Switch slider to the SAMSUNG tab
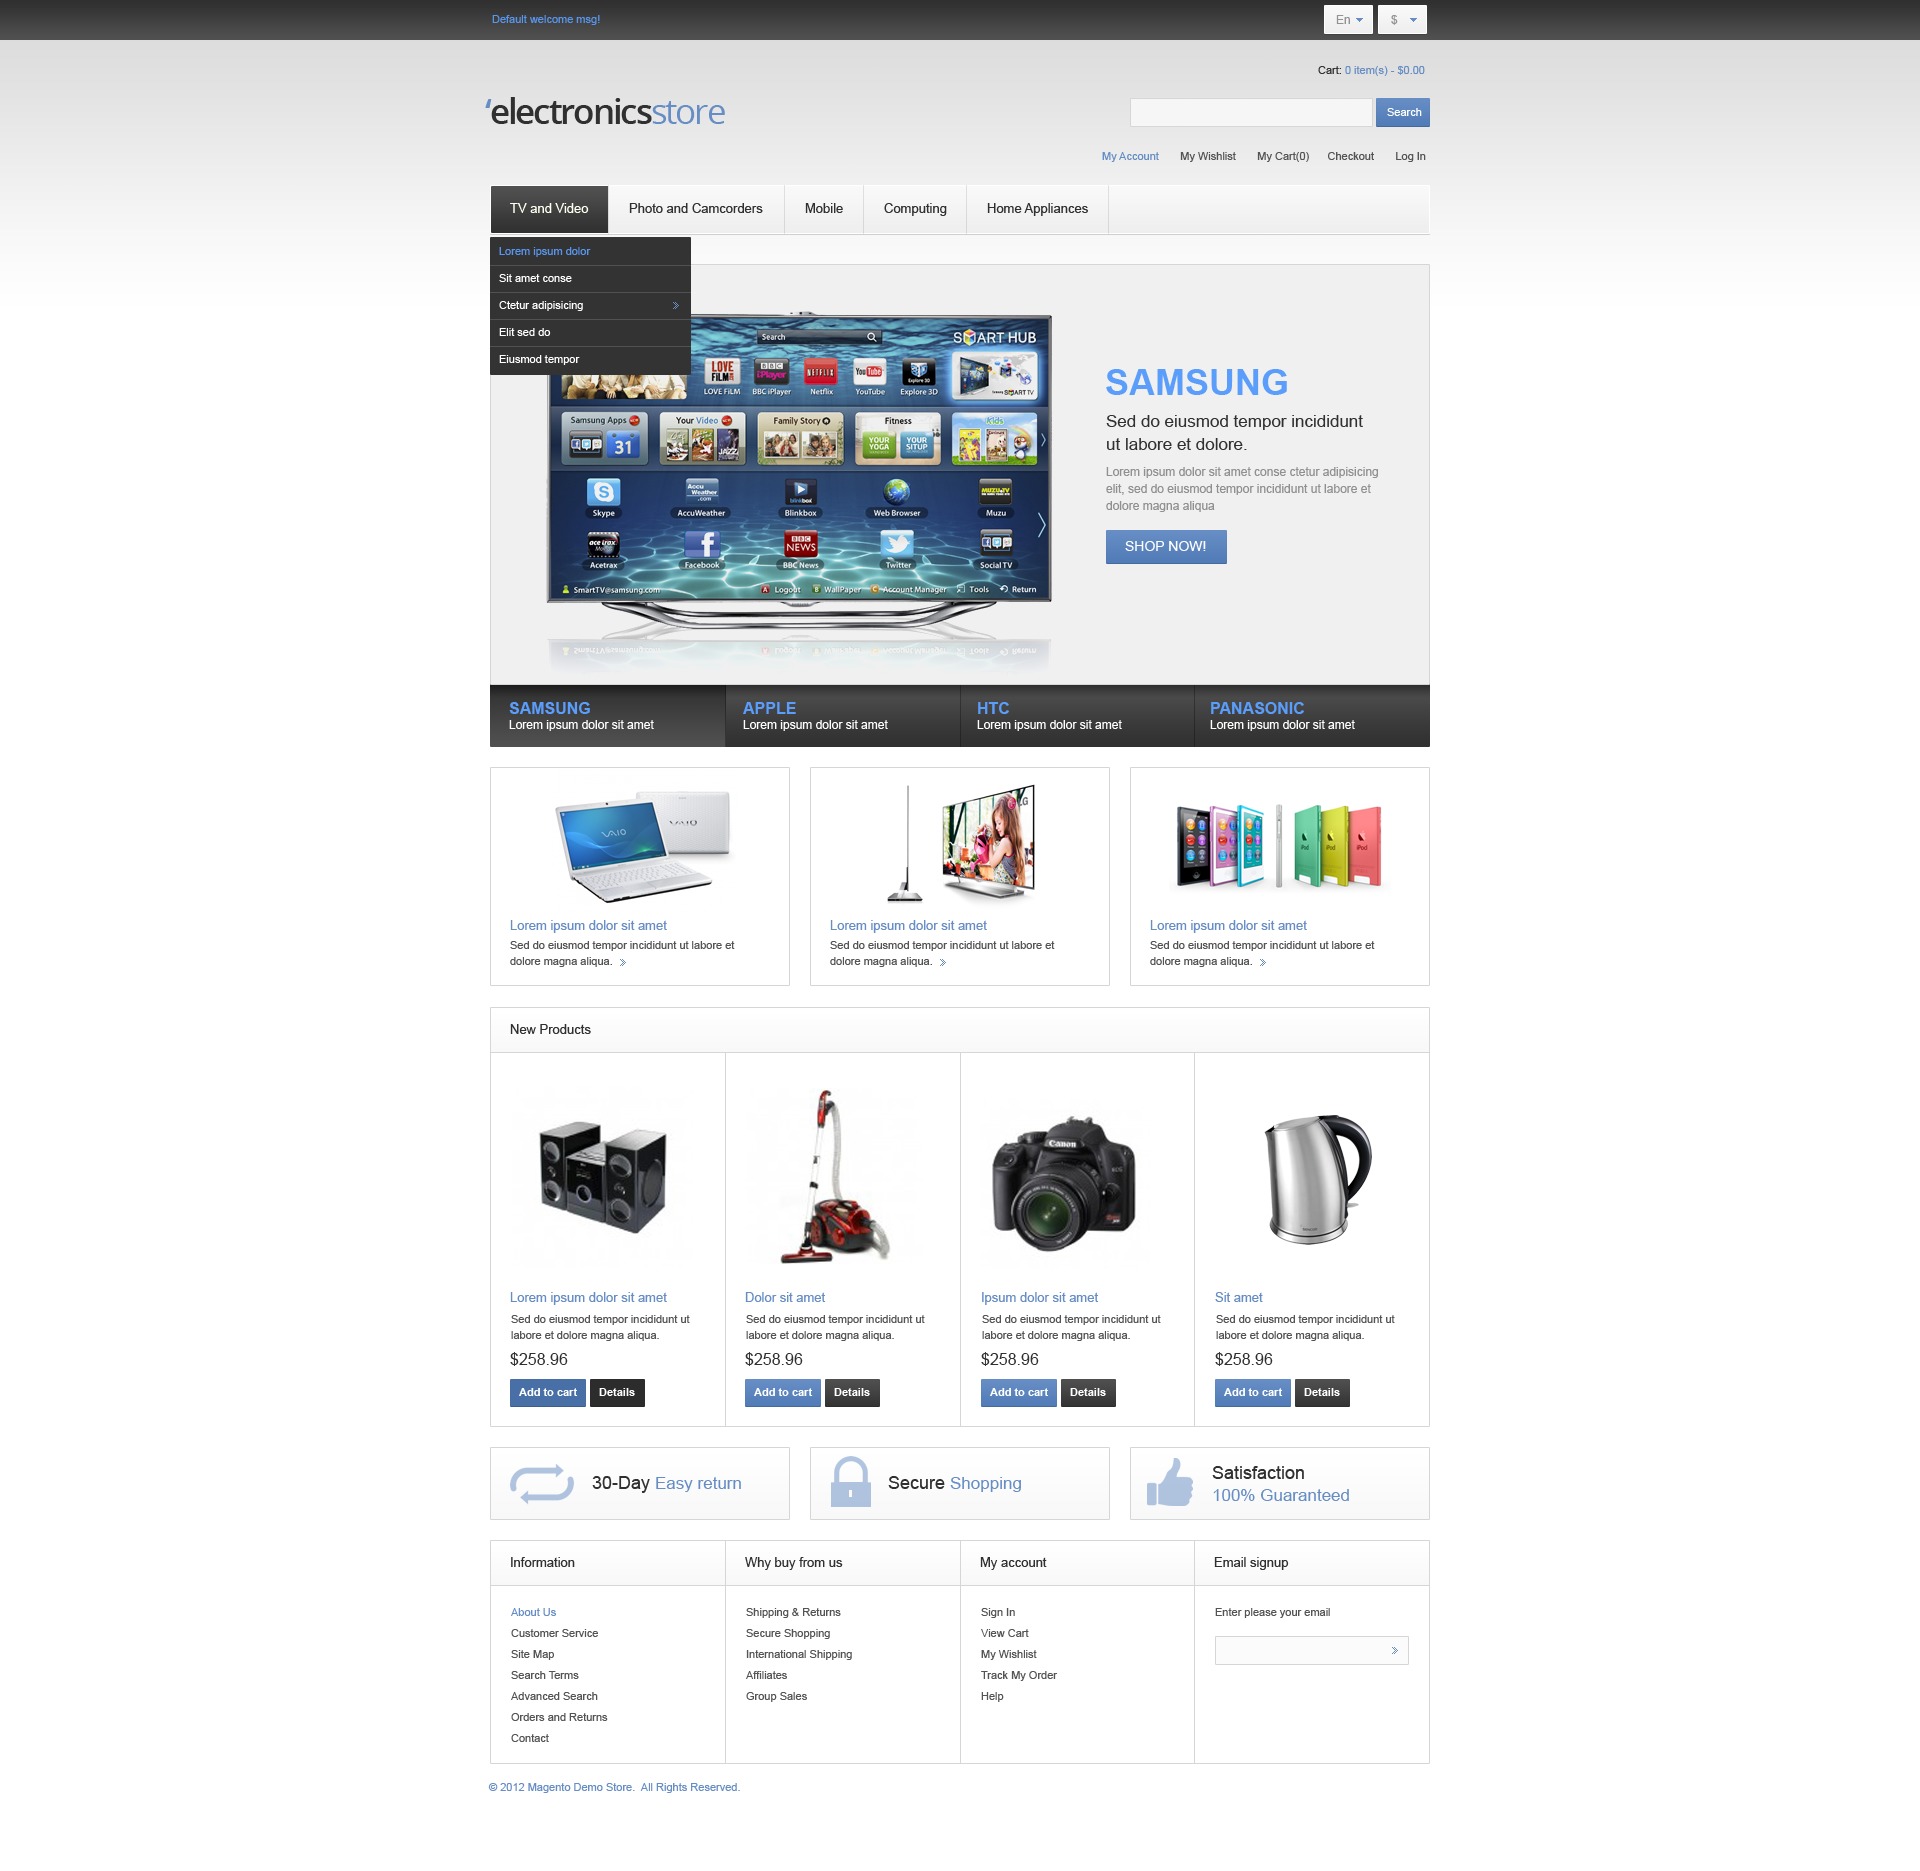 click(607, 716)
